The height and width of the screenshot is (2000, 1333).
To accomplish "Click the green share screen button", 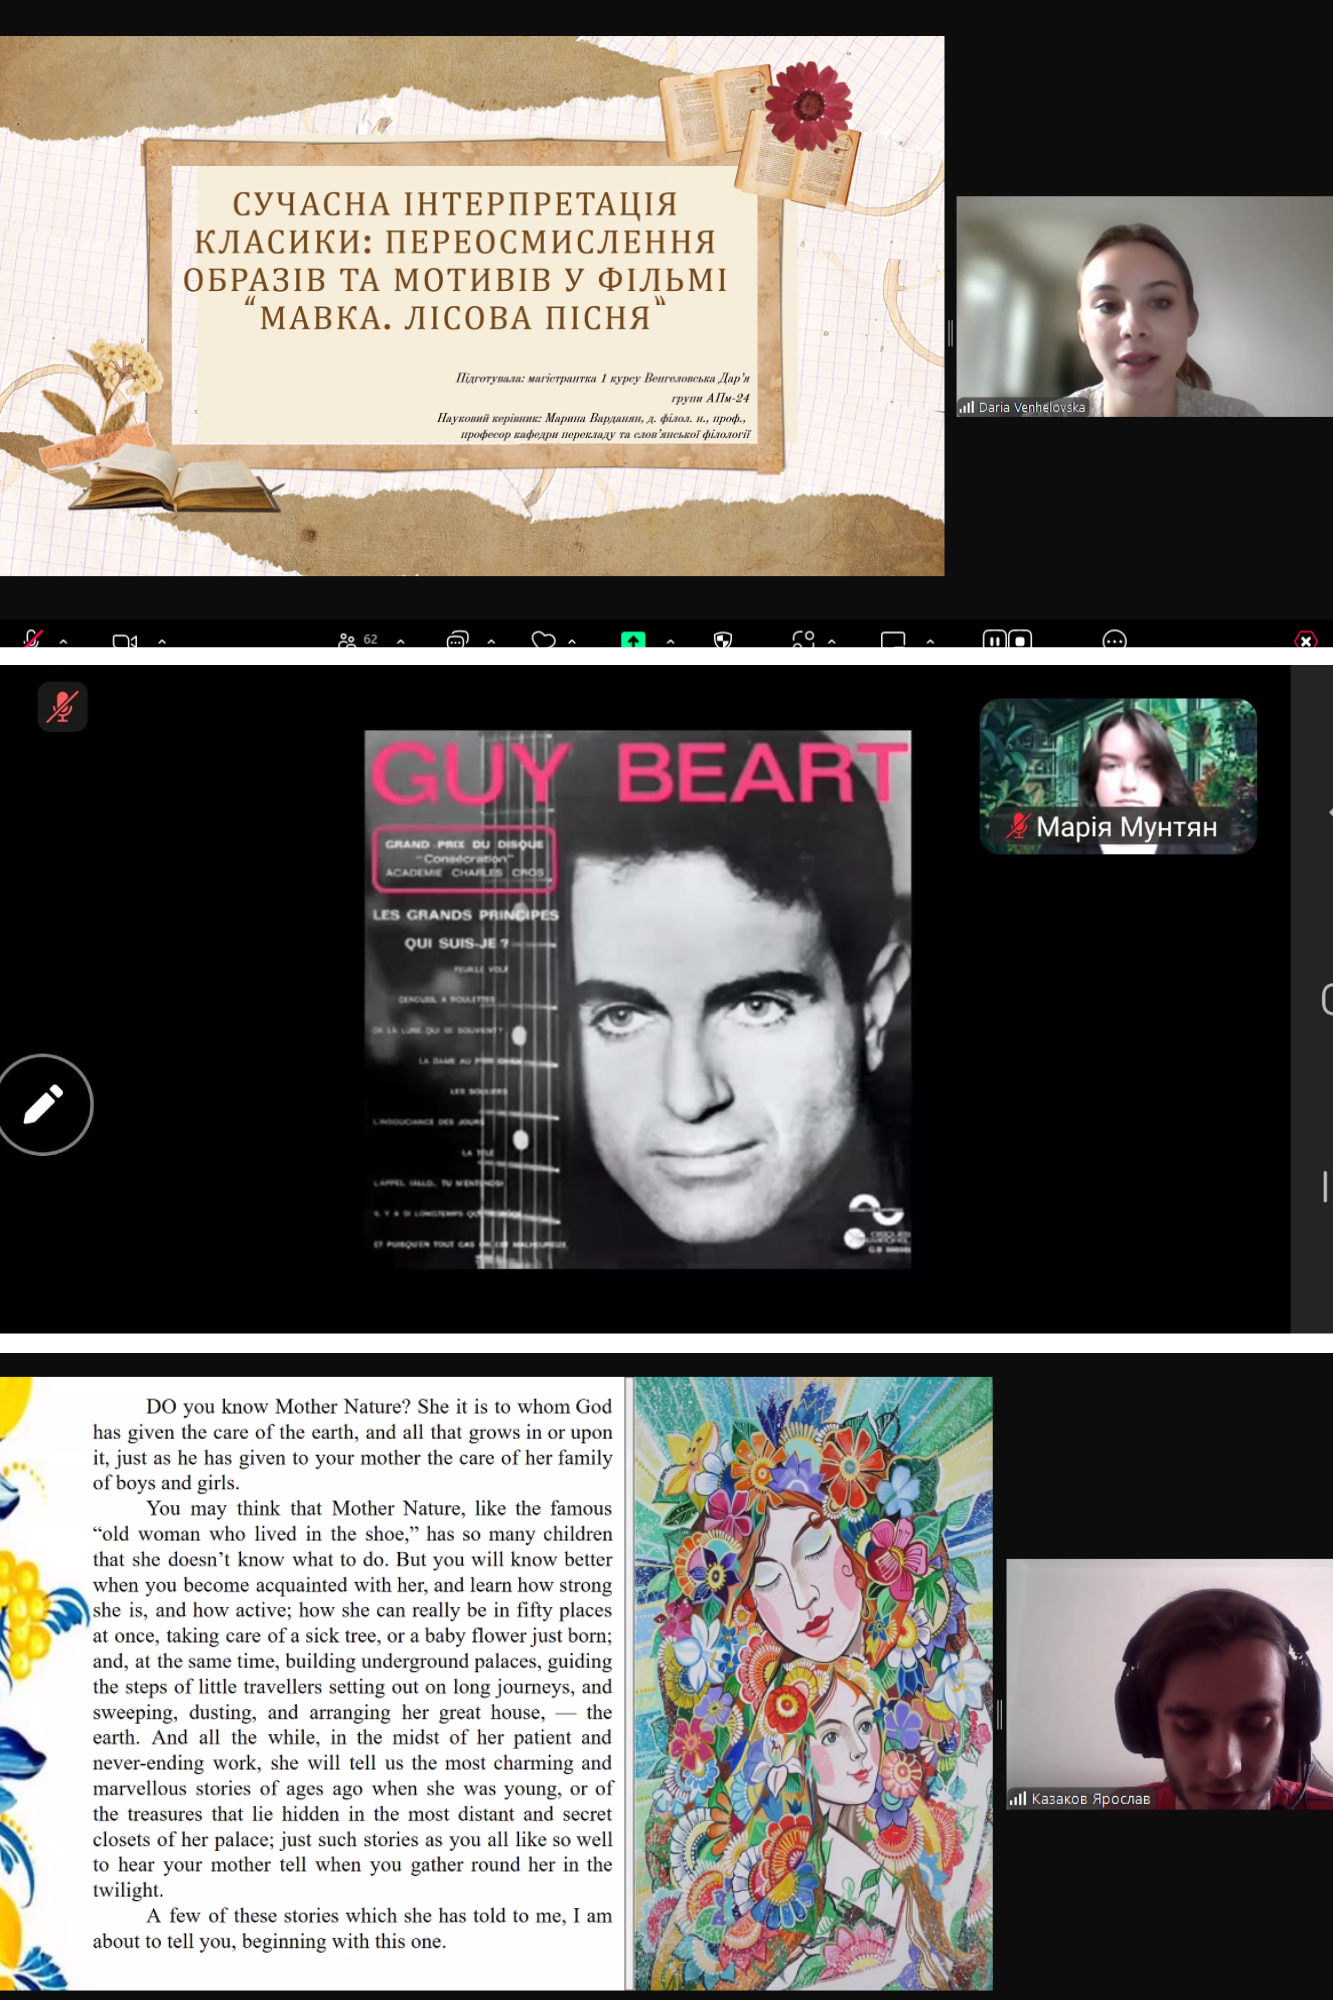I will (x=632, y=640).
